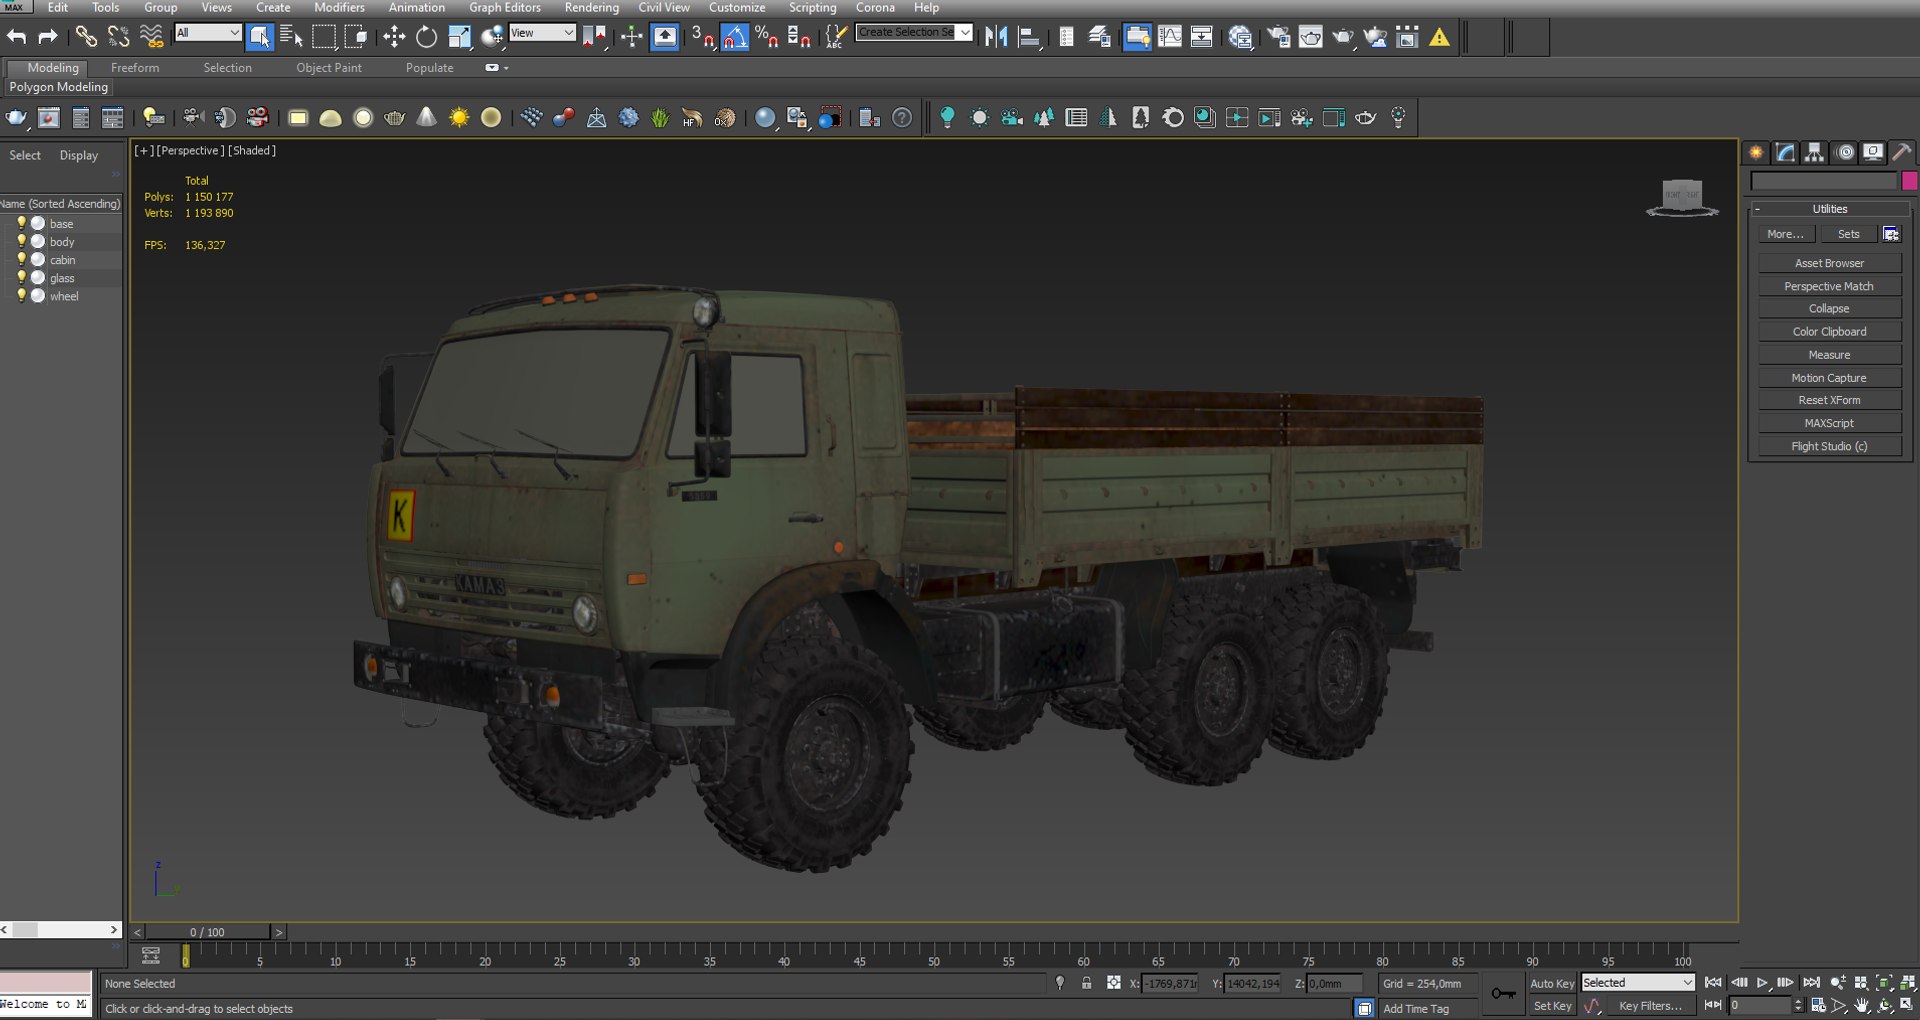Toggle Percent Snap on the toolbar
The image size is (1920, 1020).
click(x=767, y=37)
